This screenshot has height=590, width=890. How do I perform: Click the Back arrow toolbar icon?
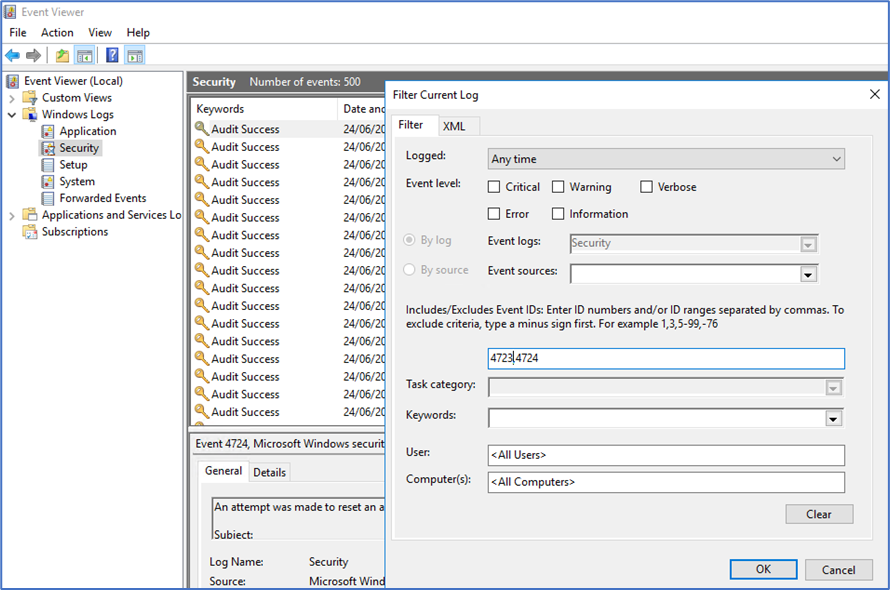tap(12, 55)
